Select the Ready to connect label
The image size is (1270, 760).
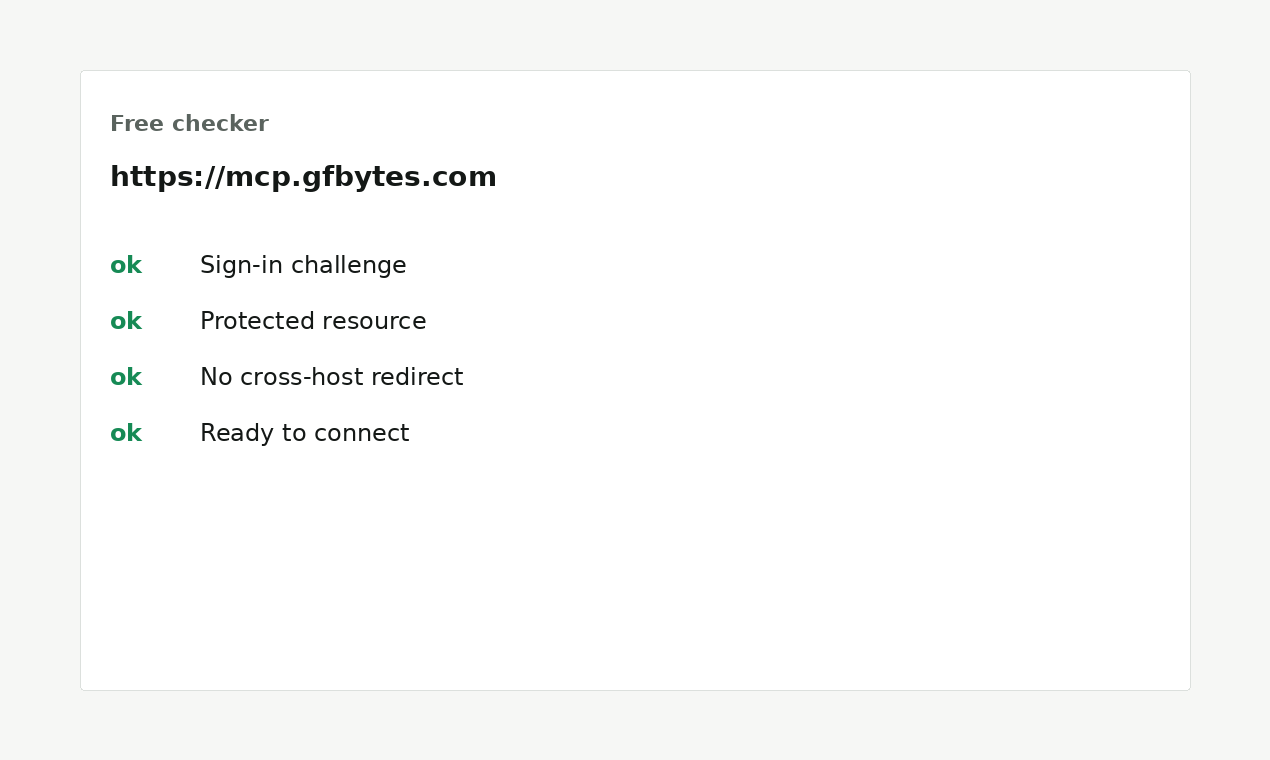coord(305,434)
